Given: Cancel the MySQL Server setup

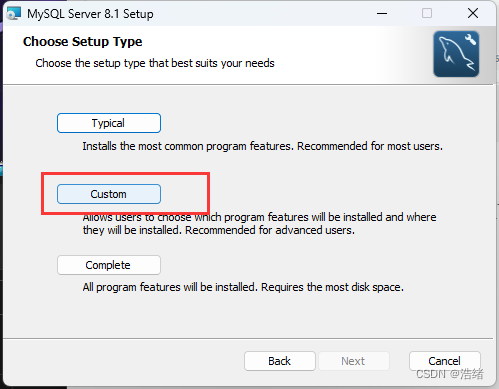Looking at the screenshot, I should point(444,361).
